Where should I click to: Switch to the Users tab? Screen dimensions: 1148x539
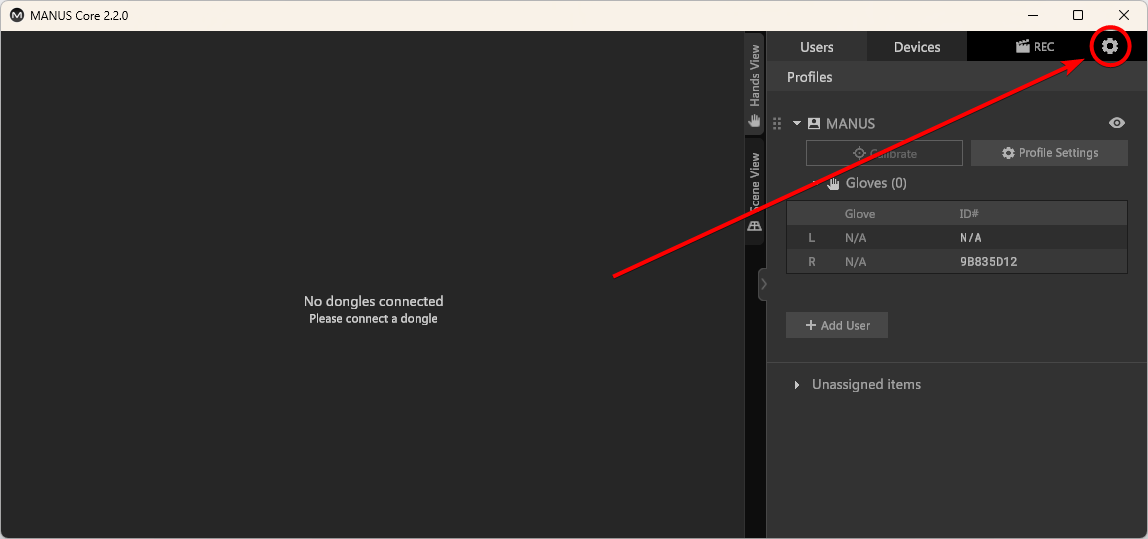[816, 47]
